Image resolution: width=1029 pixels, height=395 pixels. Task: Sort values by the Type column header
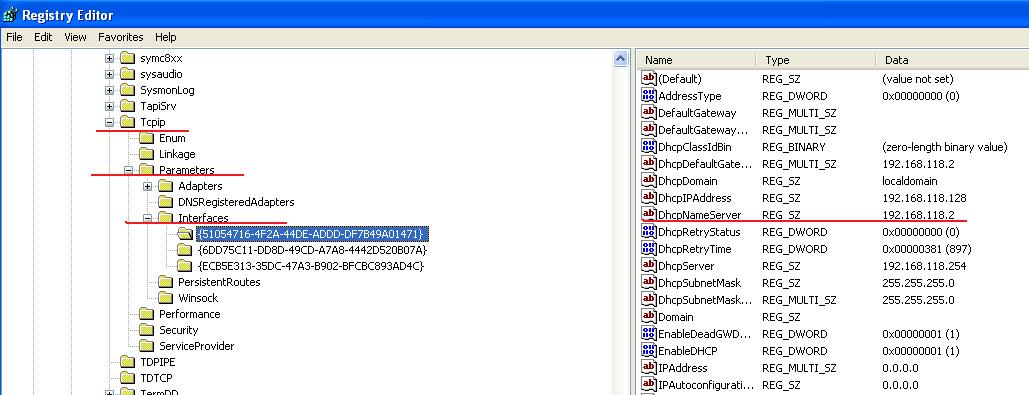click(x=816, y=60)
